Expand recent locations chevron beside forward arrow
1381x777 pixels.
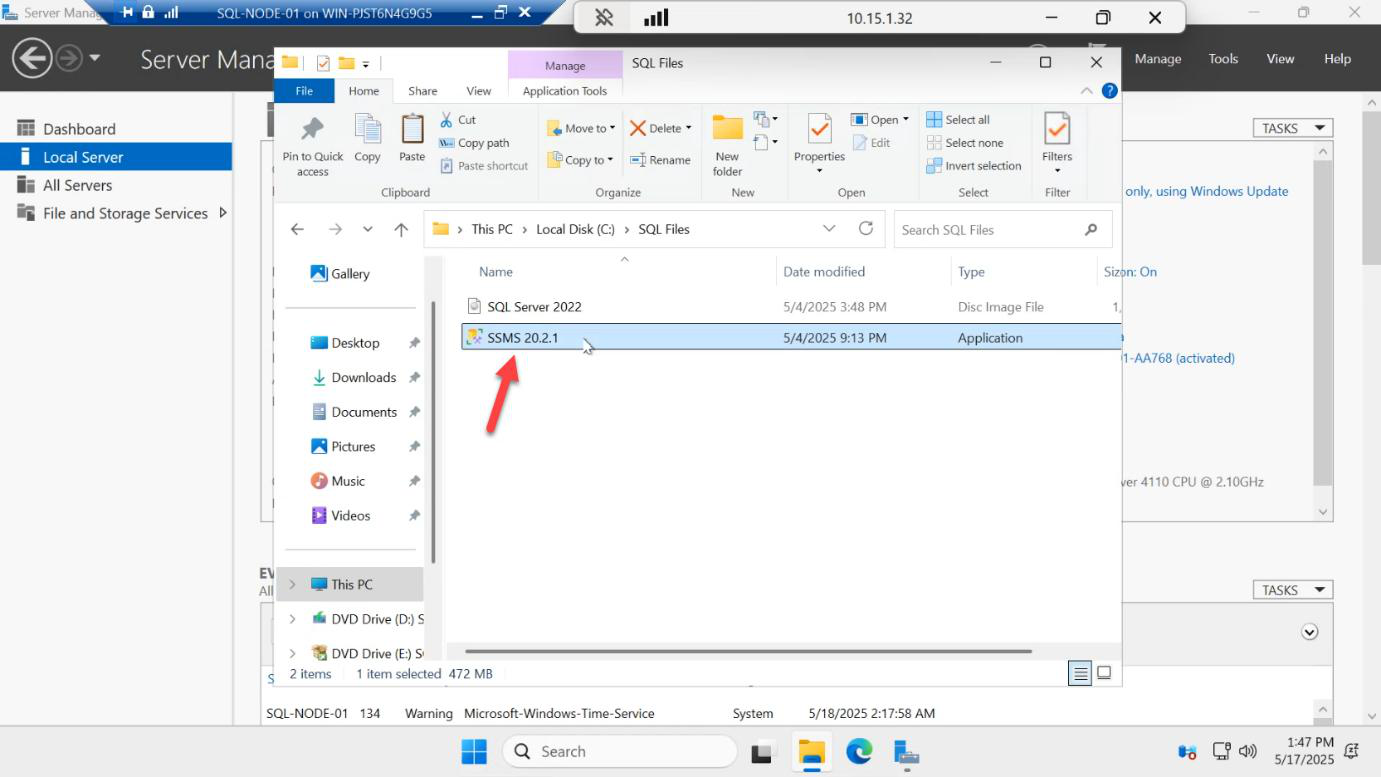368,229
